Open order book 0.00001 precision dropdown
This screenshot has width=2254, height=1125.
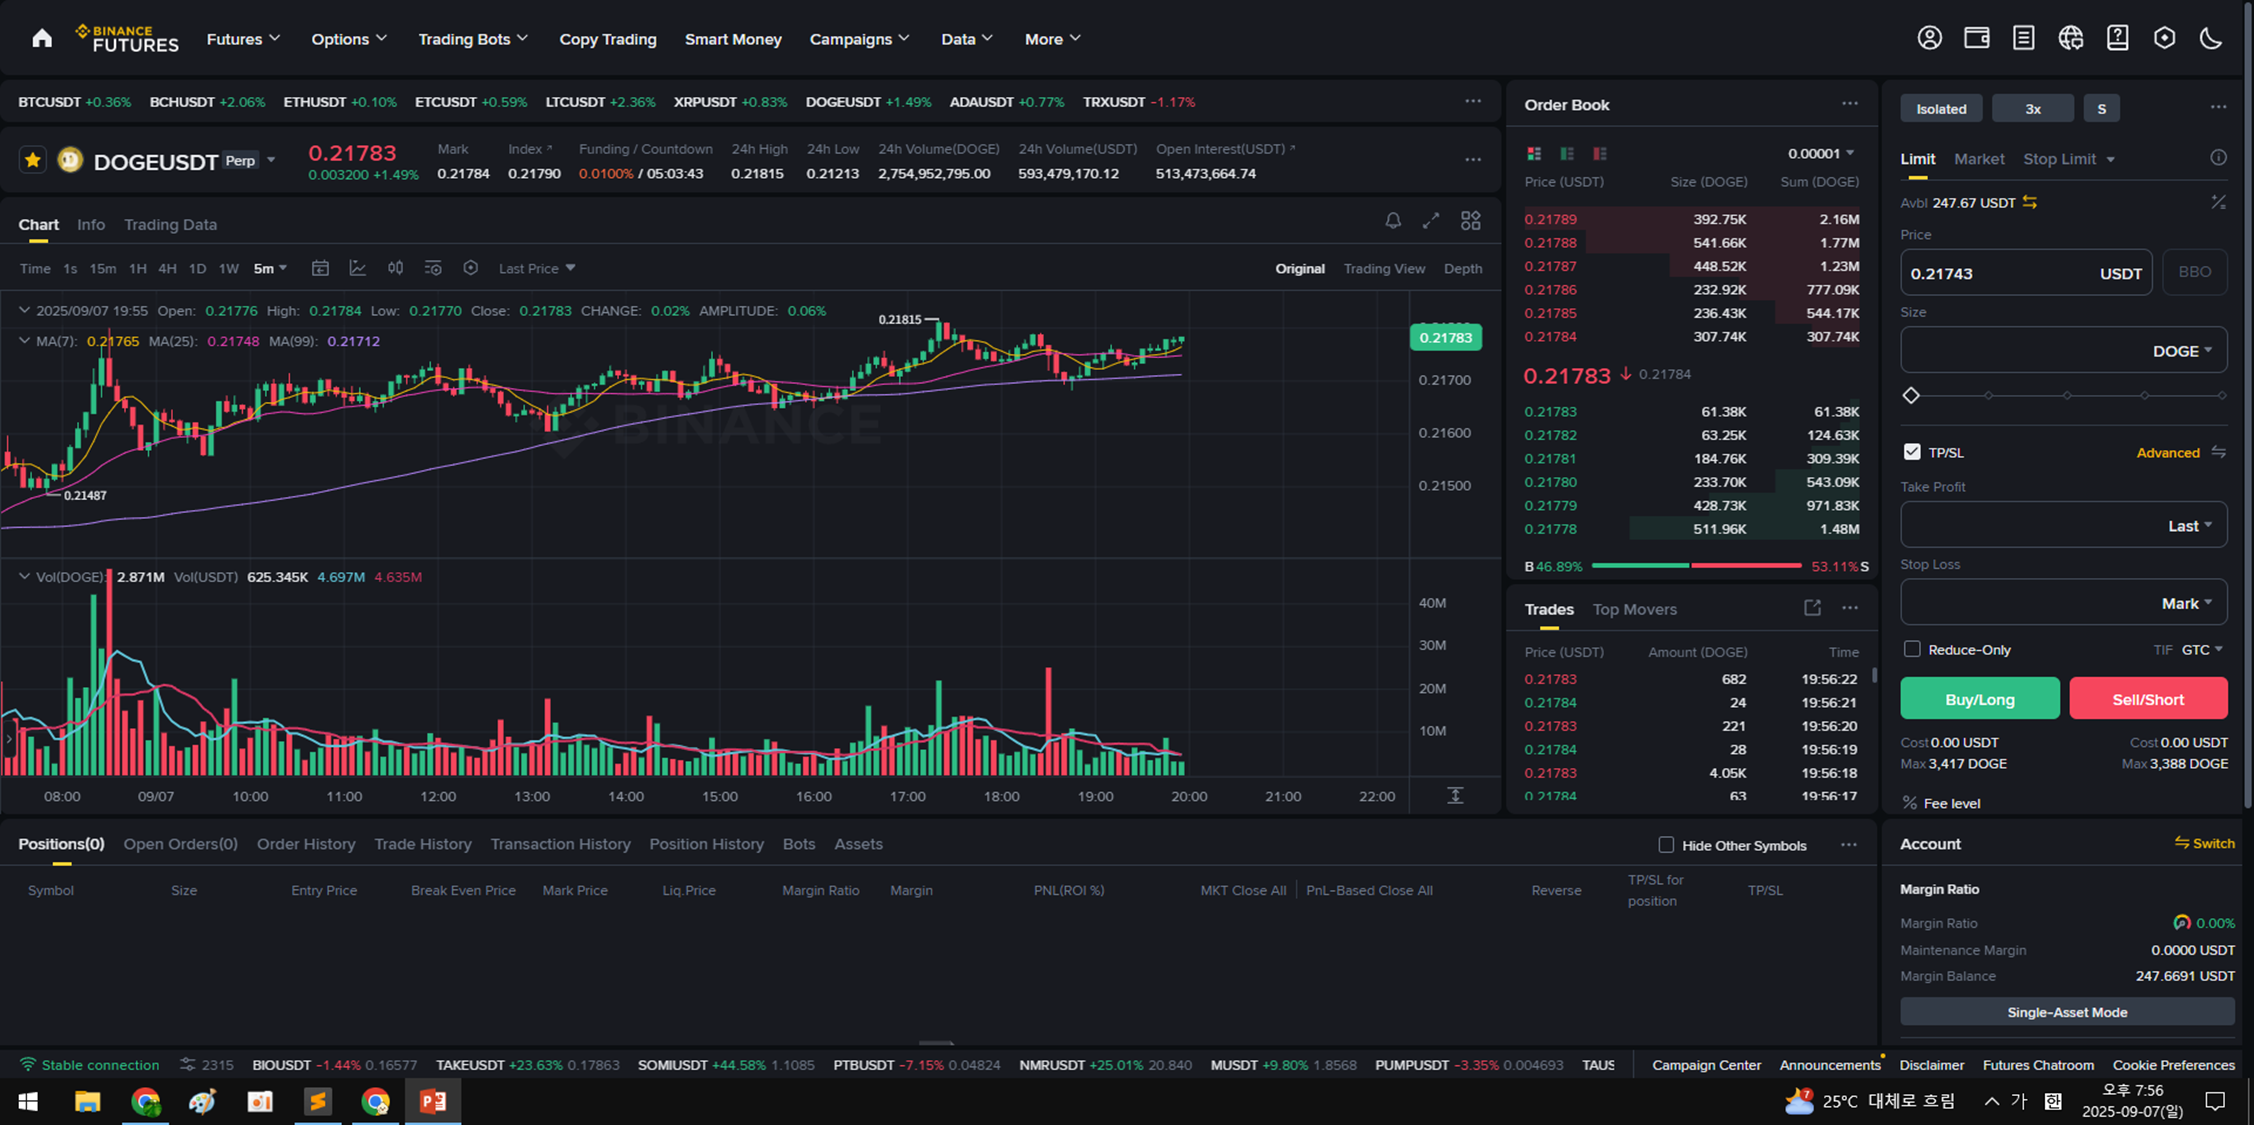point(1821,153)
